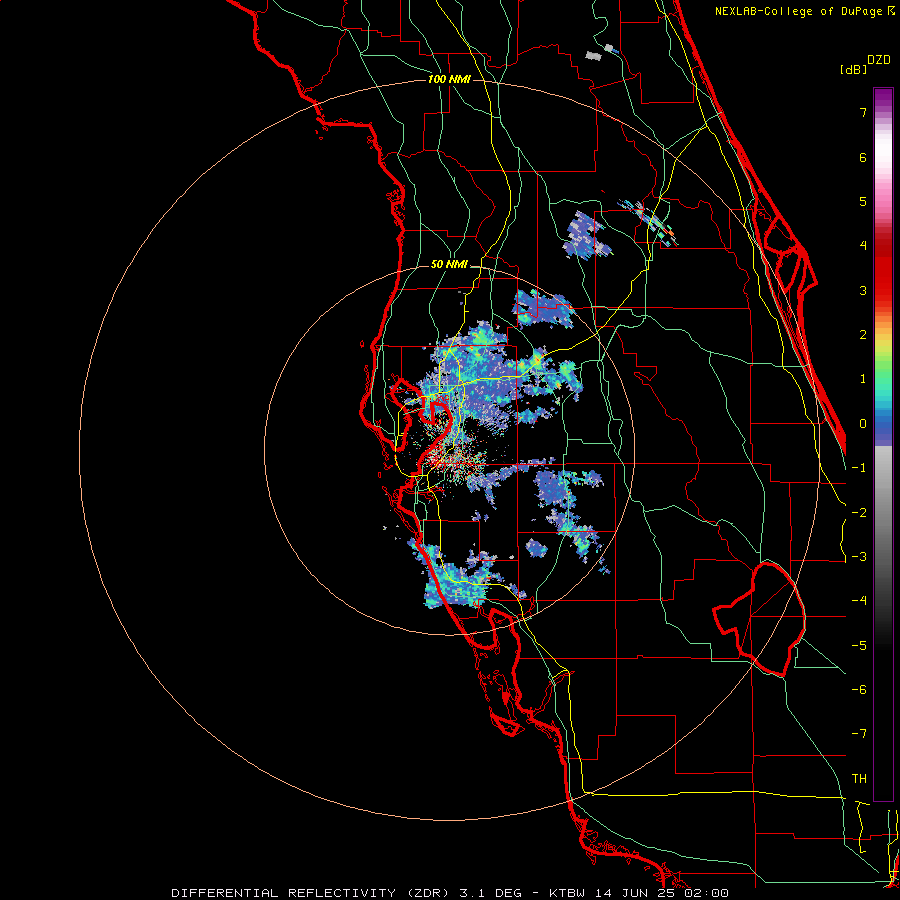The image size is (900, 900).
Task: Click the 50 NMI range ring label
Action: (x=449, y=264)
